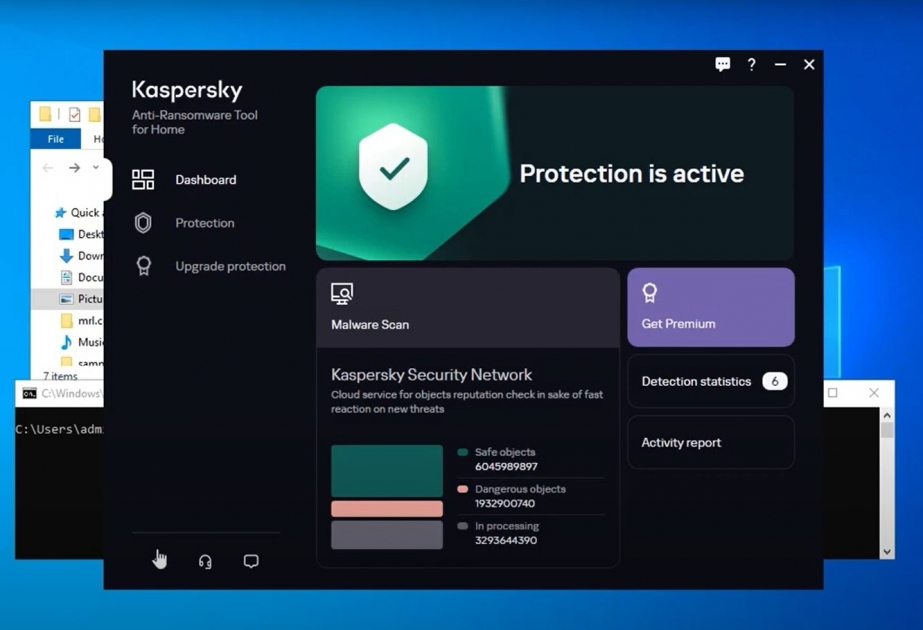The image size is (923, 630).
Task: Select Desktop in File Explorer navigation pane
Action: click(x=82, y=234)
